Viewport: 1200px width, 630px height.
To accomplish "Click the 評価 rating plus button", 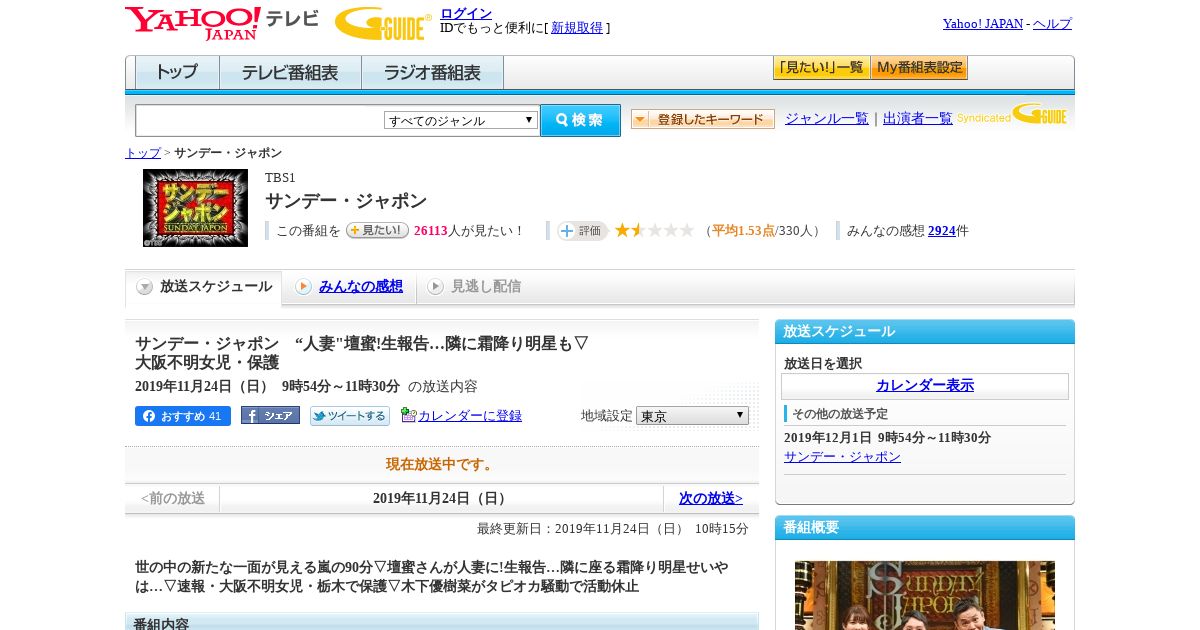I will (583, 231).
